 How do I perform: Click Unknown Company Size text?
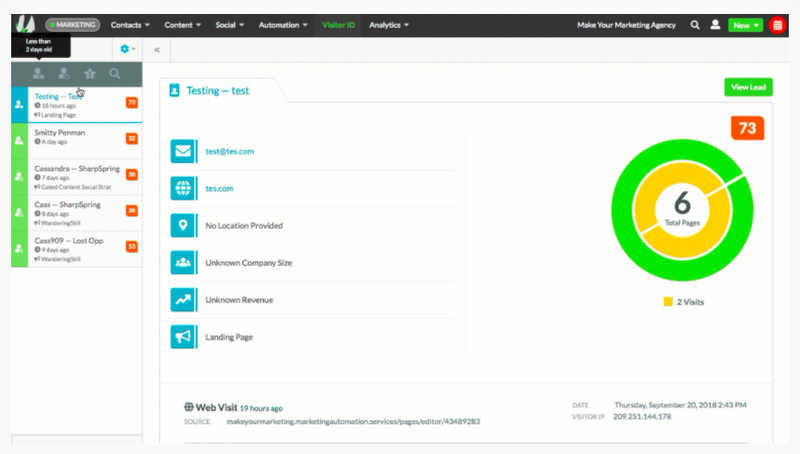point(248,263)
